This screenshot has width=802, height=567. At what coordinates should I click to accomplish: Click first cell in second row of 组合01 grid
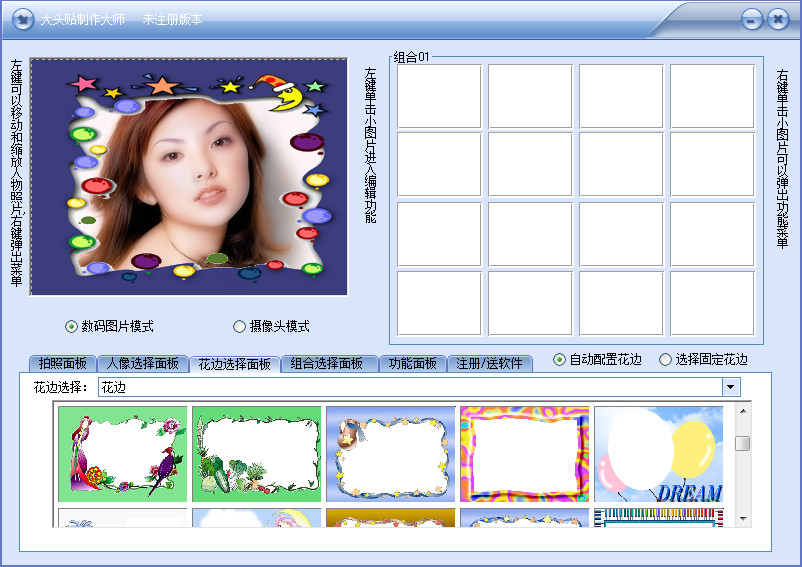(439, 164)
